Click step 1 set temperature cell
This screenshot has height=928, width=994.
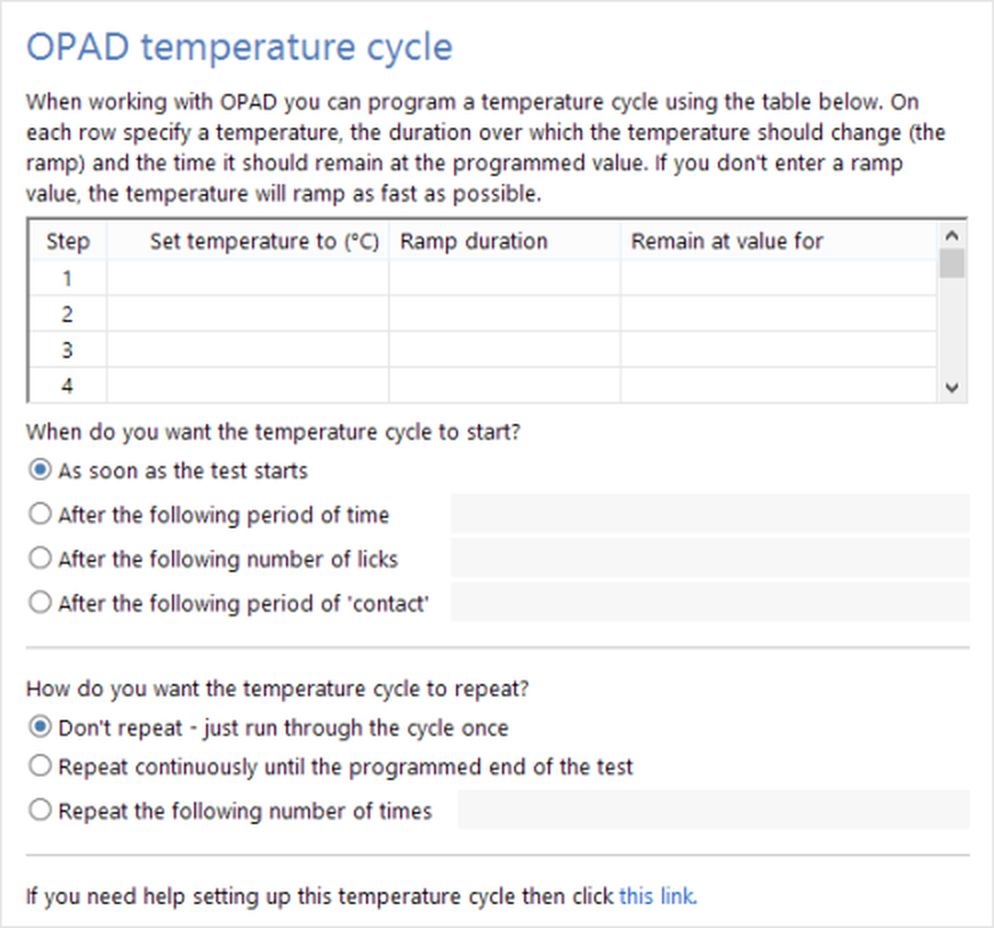(247, 279)
